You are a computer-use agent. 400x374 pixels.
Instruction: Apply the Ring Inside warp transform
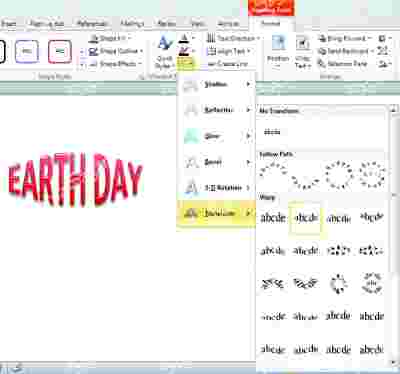pos(339,250)
